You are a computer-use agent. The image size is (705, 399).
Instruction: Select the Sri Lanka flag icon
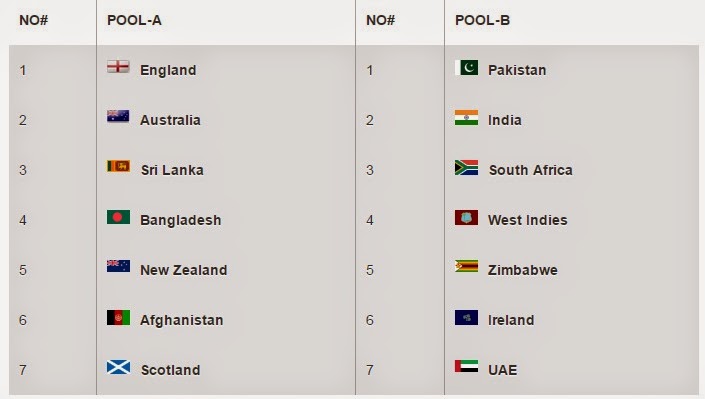click(x=118, y=166)
